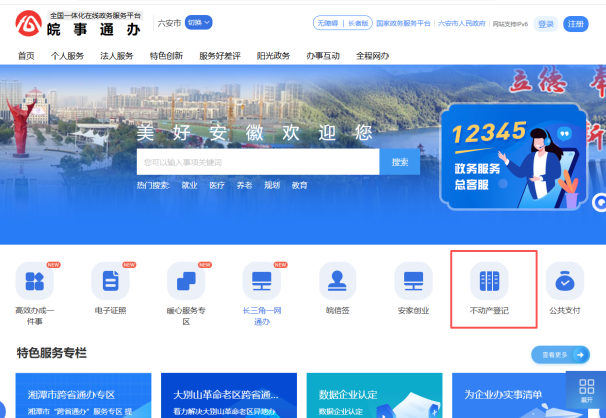Click the 登录 login button
Viewport: 606px width, 418px height.
point(545,23)
